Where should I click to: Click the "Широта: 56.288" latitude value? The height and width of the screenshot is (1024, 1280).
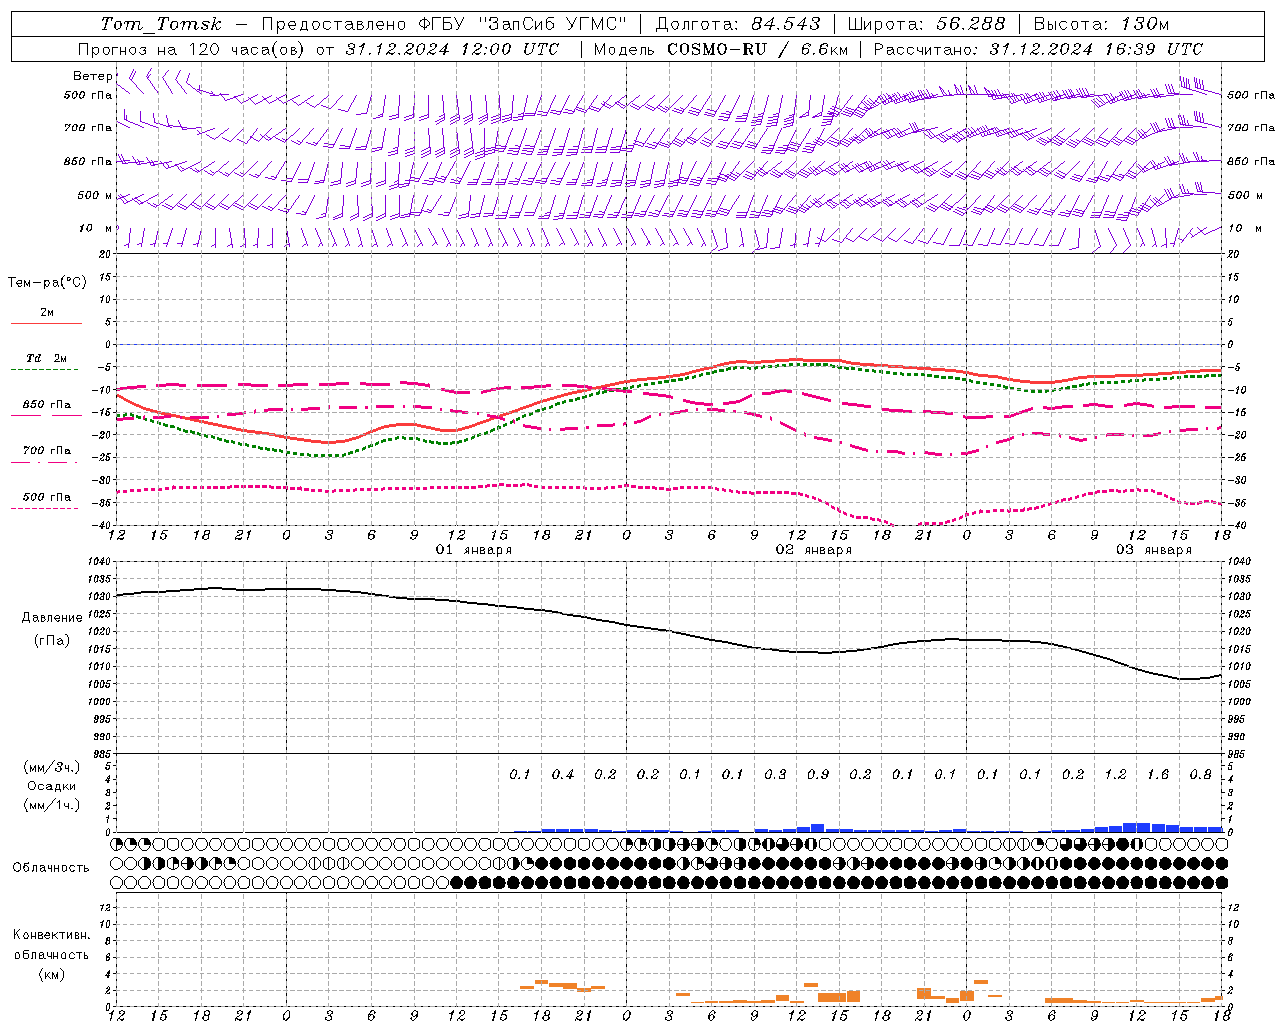[926, 24]
